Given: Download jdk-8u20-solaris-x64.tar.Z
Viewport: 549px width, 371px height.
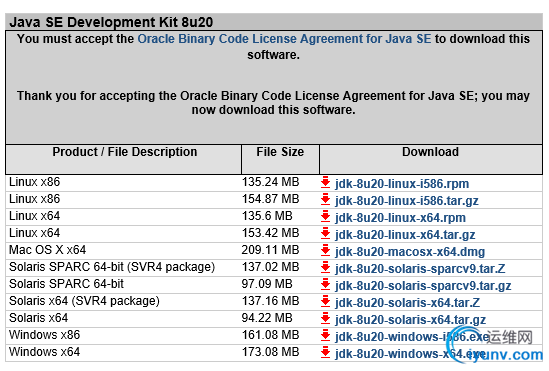Looking at the screenshot, I should (x=408, y=303).
